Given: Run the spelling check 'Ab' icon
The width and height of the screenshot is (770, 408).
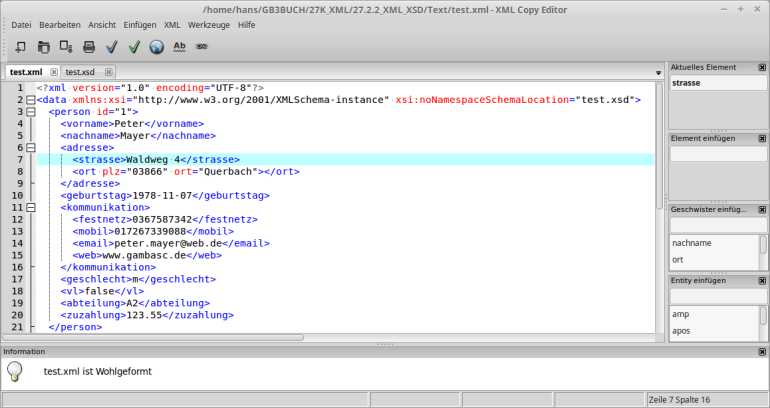Looking at the screenshot, I should click(x=180, y=46).
